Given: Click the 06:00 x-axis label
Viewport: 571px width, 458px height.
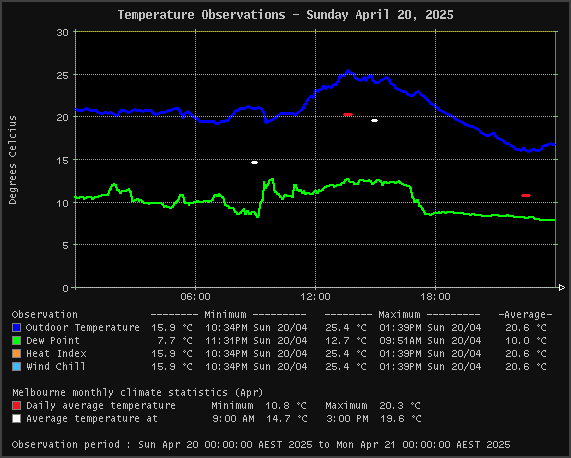Looking at the screenshot, I should (x=196, y=297).
